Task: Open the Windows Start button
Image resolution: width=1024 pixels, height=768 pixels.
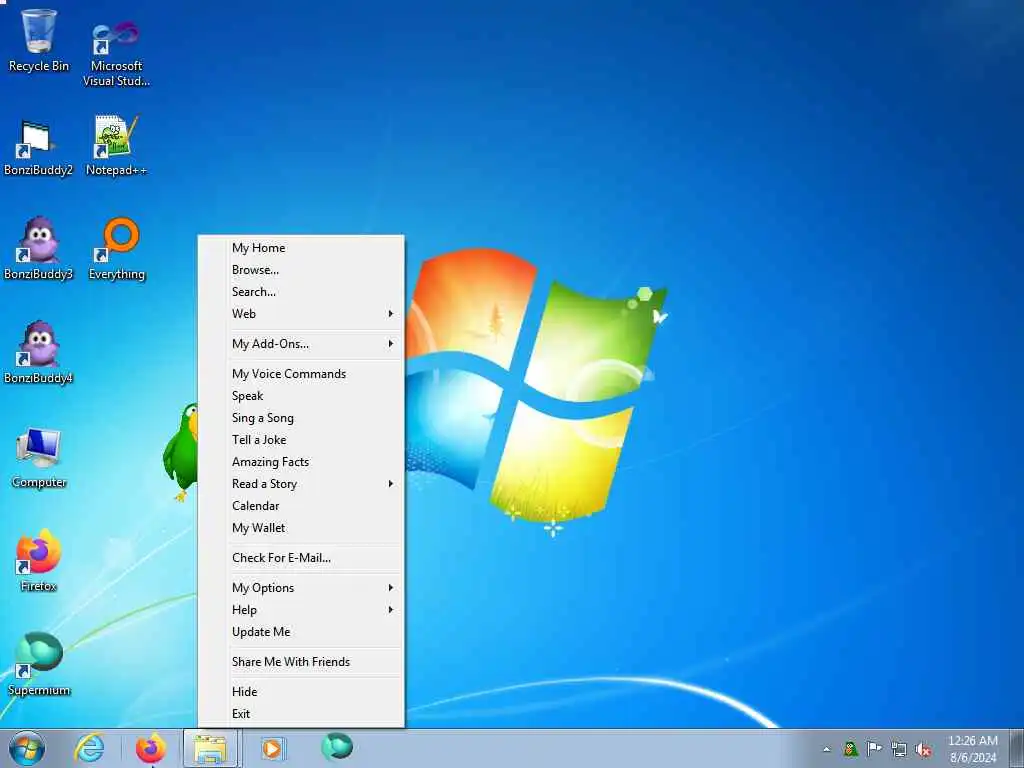Action: click(x=27, y=748)
